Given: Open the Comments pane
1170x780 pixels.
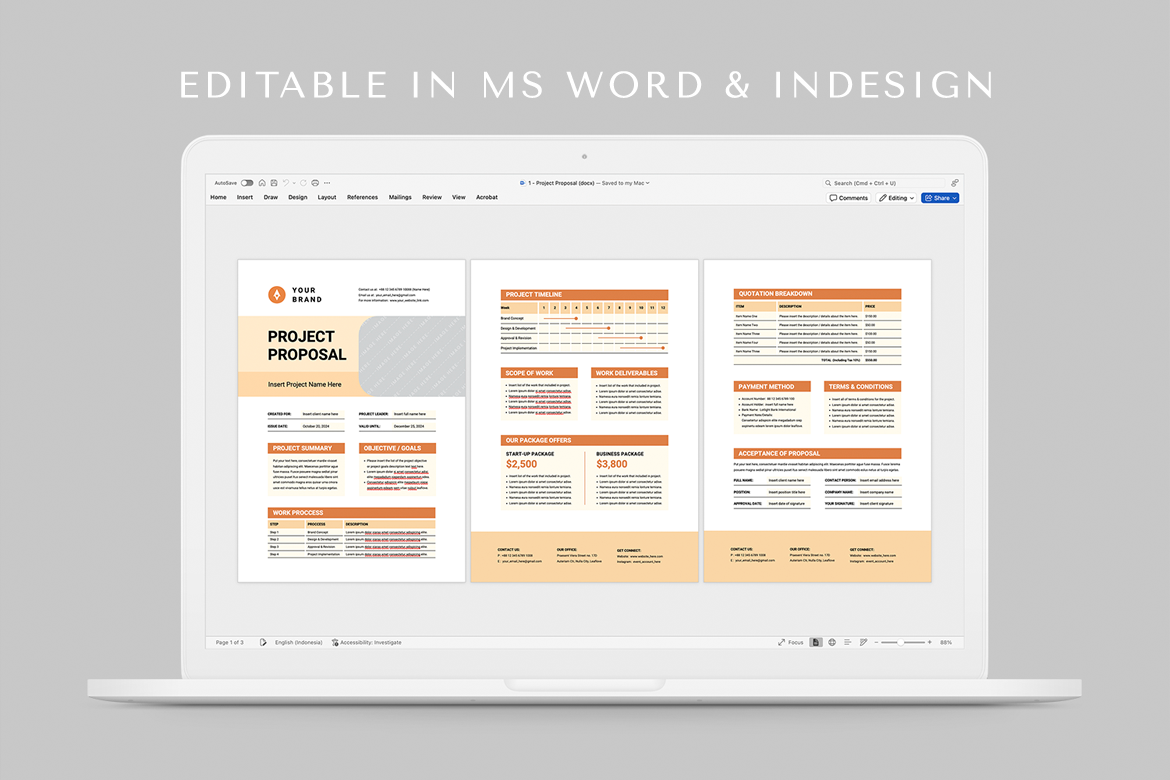Looking at the screenshot, I should pyautogui.click(x=849, y=198).
